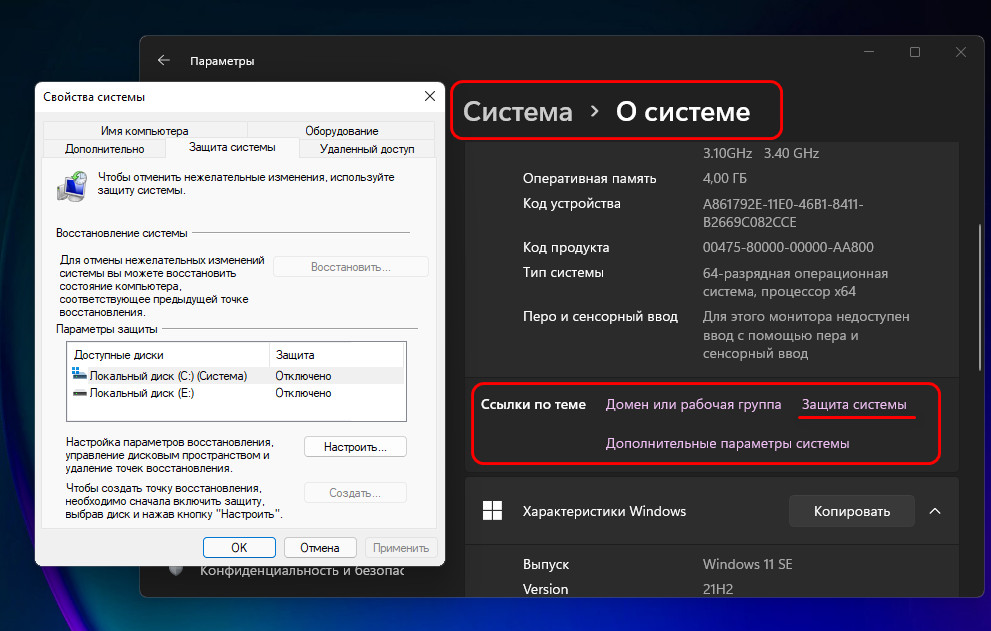
Task: Click the Защита column header
Action: pos(337,355)
